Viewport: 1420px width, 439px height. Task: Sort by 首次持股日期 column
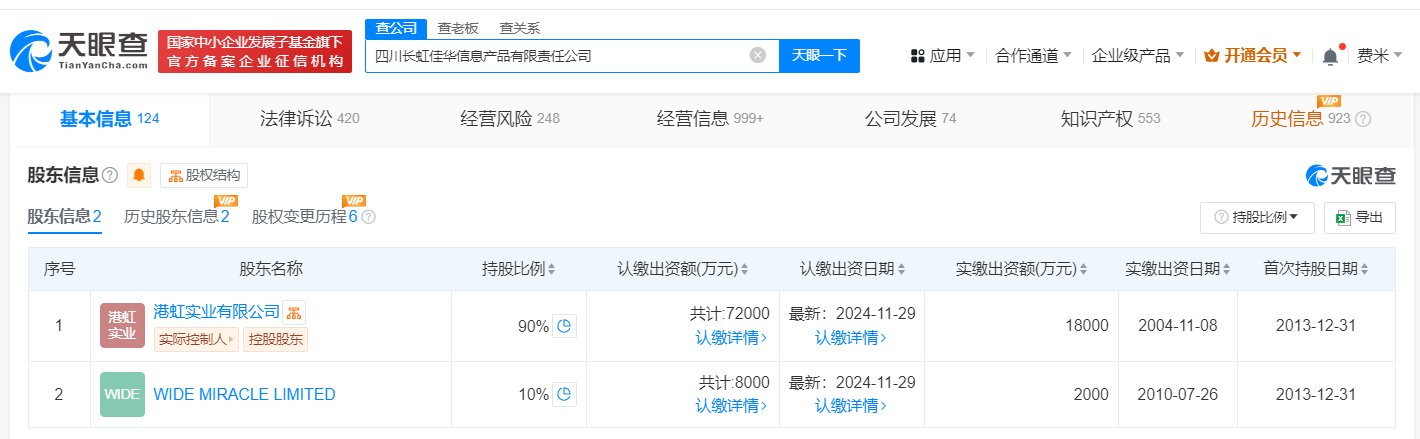[1314, 269]
